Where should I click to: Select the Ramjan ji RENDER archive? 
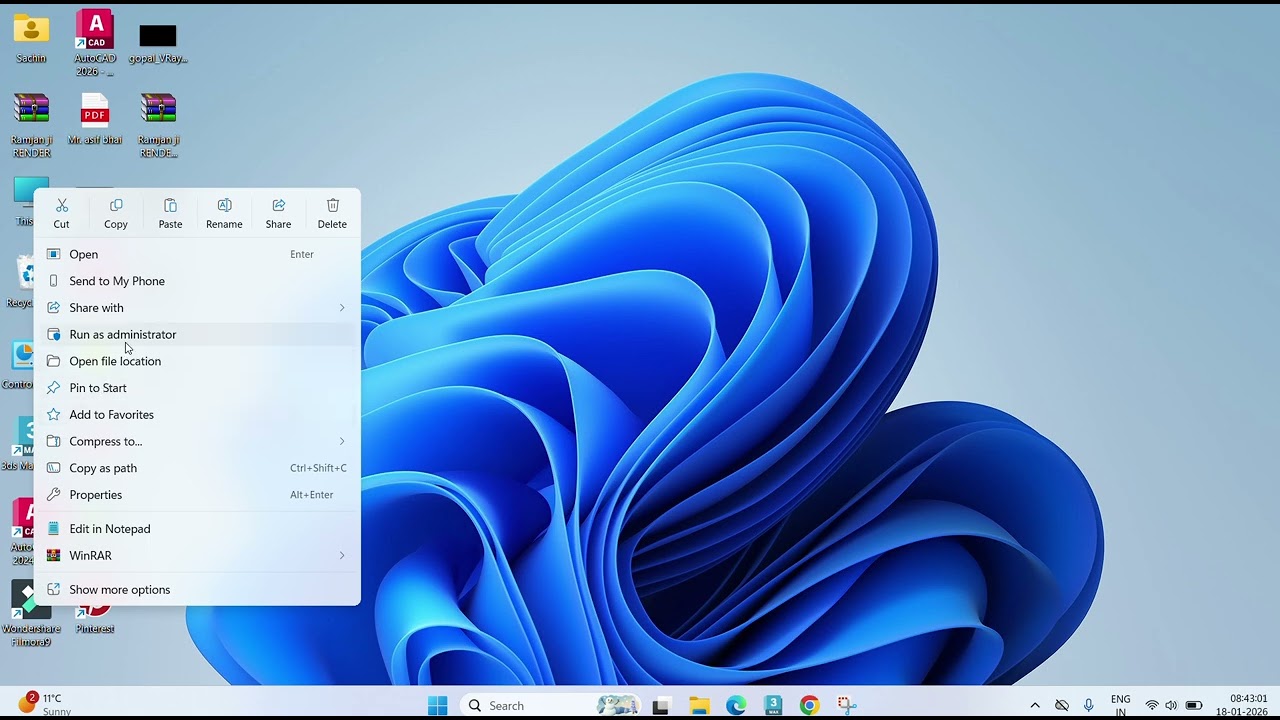31,125
